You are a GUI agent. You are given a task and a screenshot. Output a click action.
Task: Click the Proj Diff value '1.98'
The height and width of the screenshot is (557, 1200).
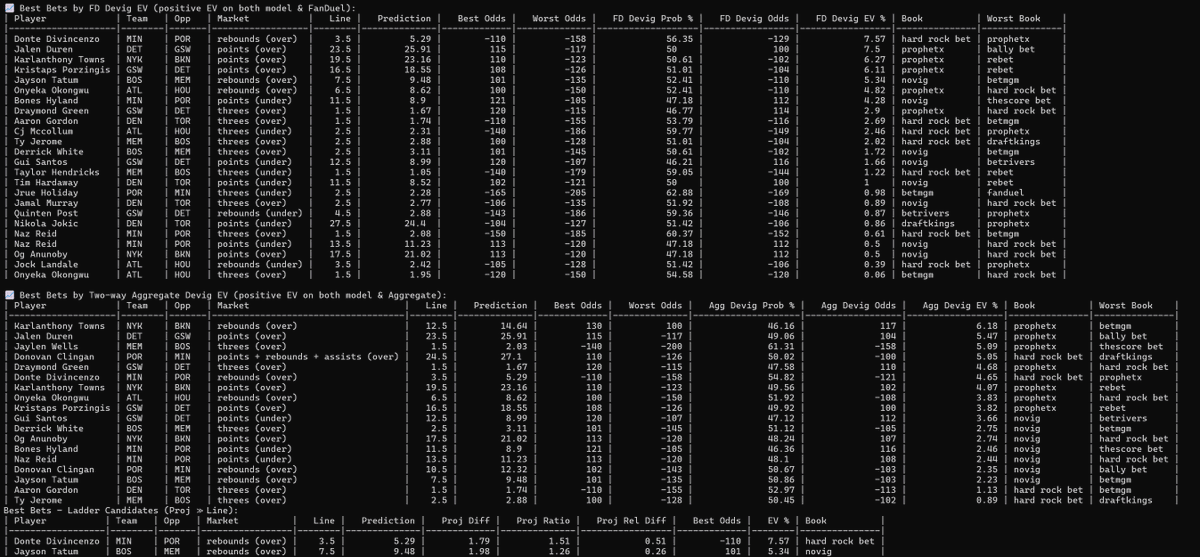[x=481, y=551]
